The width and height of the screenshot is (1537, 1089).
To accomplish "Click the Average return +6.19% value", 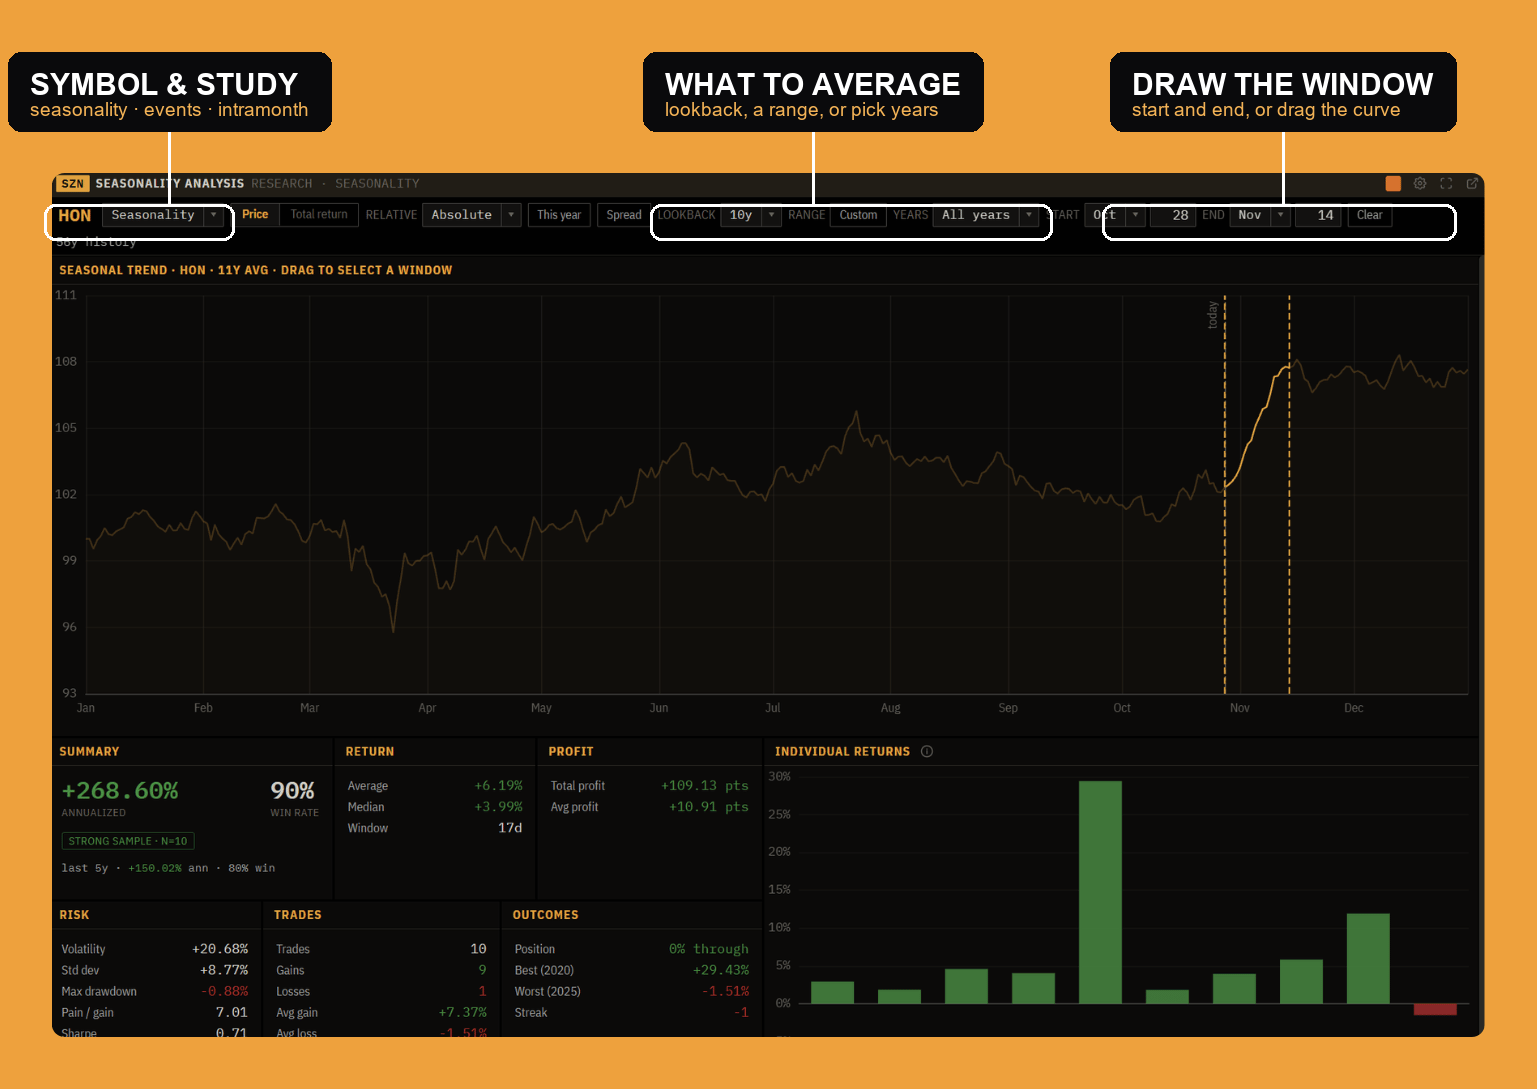I will [x=499, y=786].
